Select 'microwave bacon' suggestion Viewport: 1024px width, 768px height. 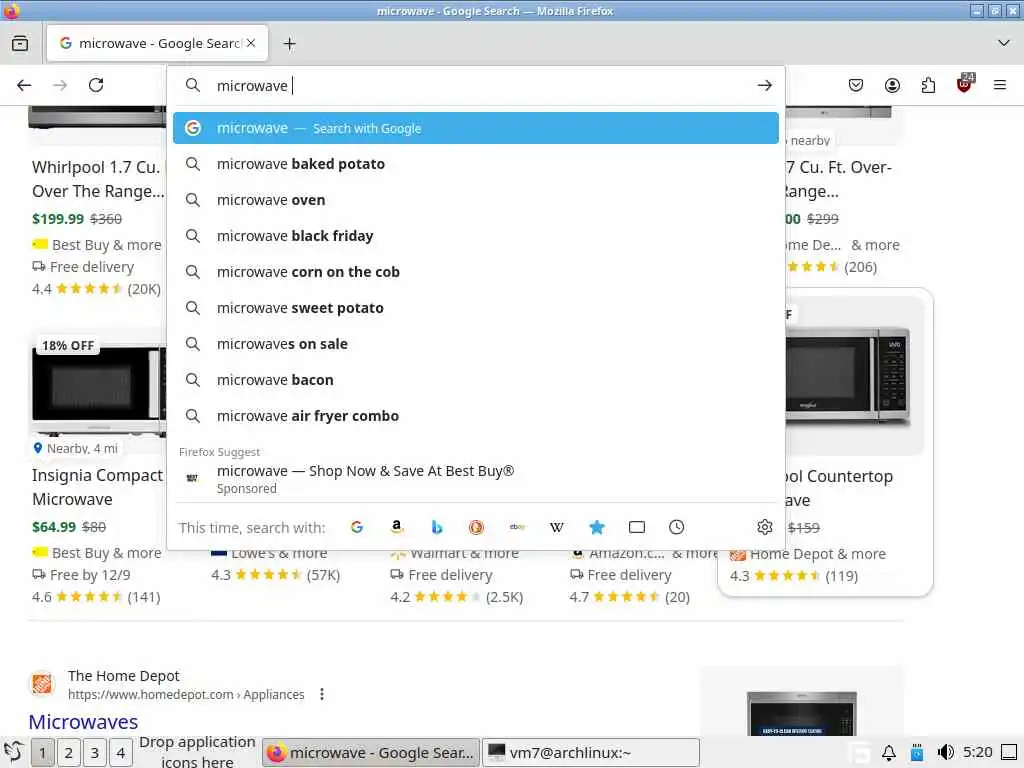coord(475,379)
